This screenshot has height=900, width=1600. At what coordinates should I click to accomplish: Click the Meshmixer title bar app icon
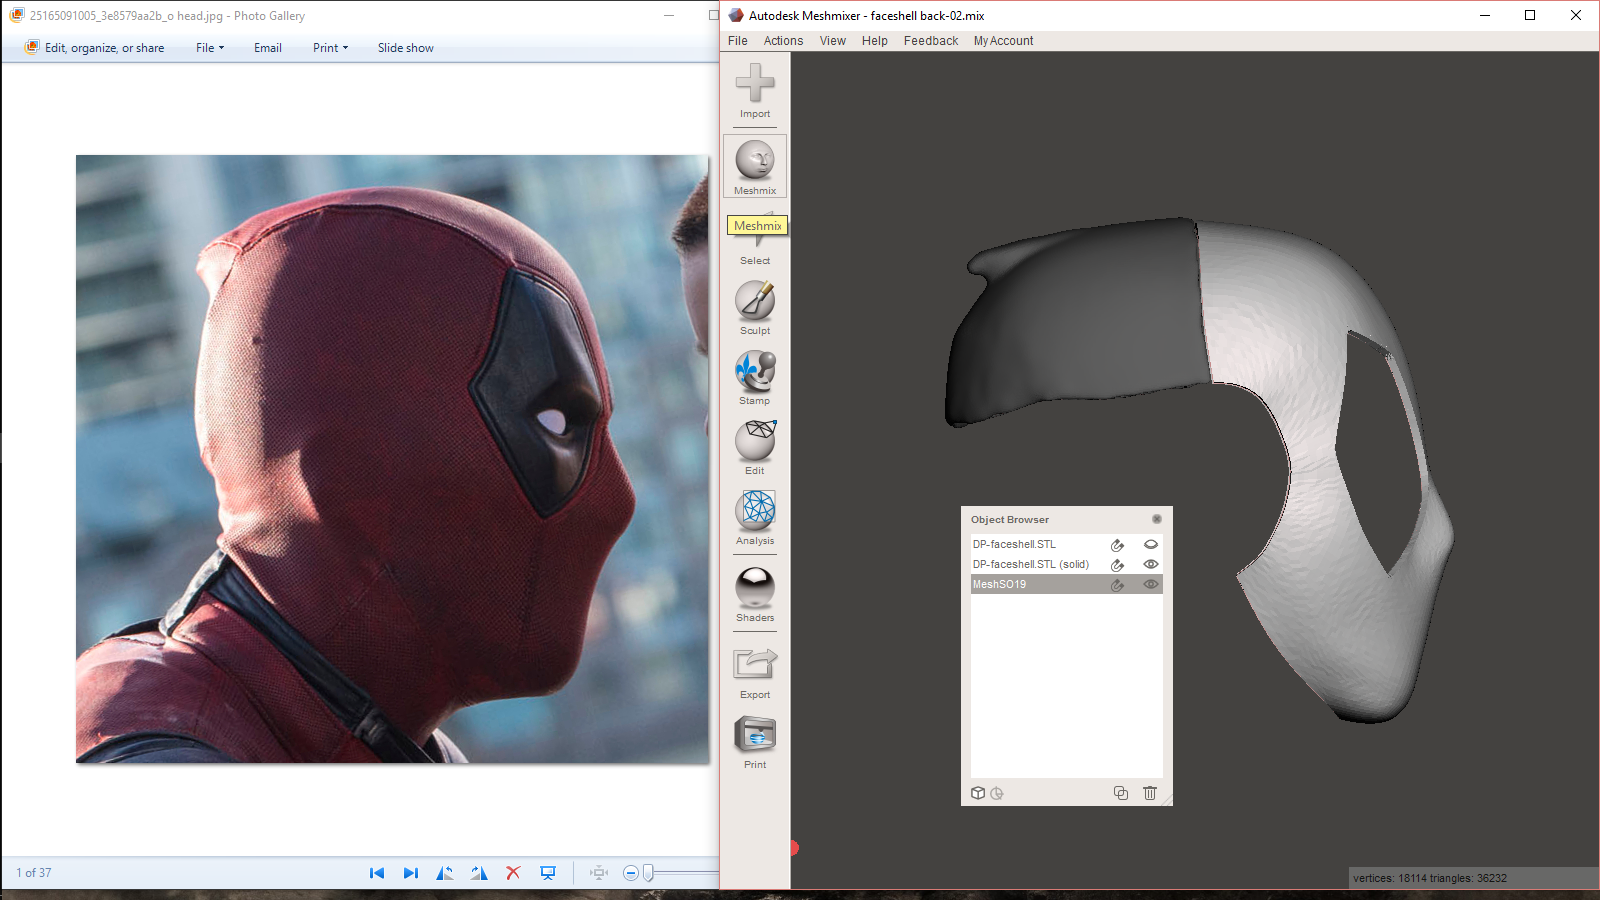tap(736, 15)
